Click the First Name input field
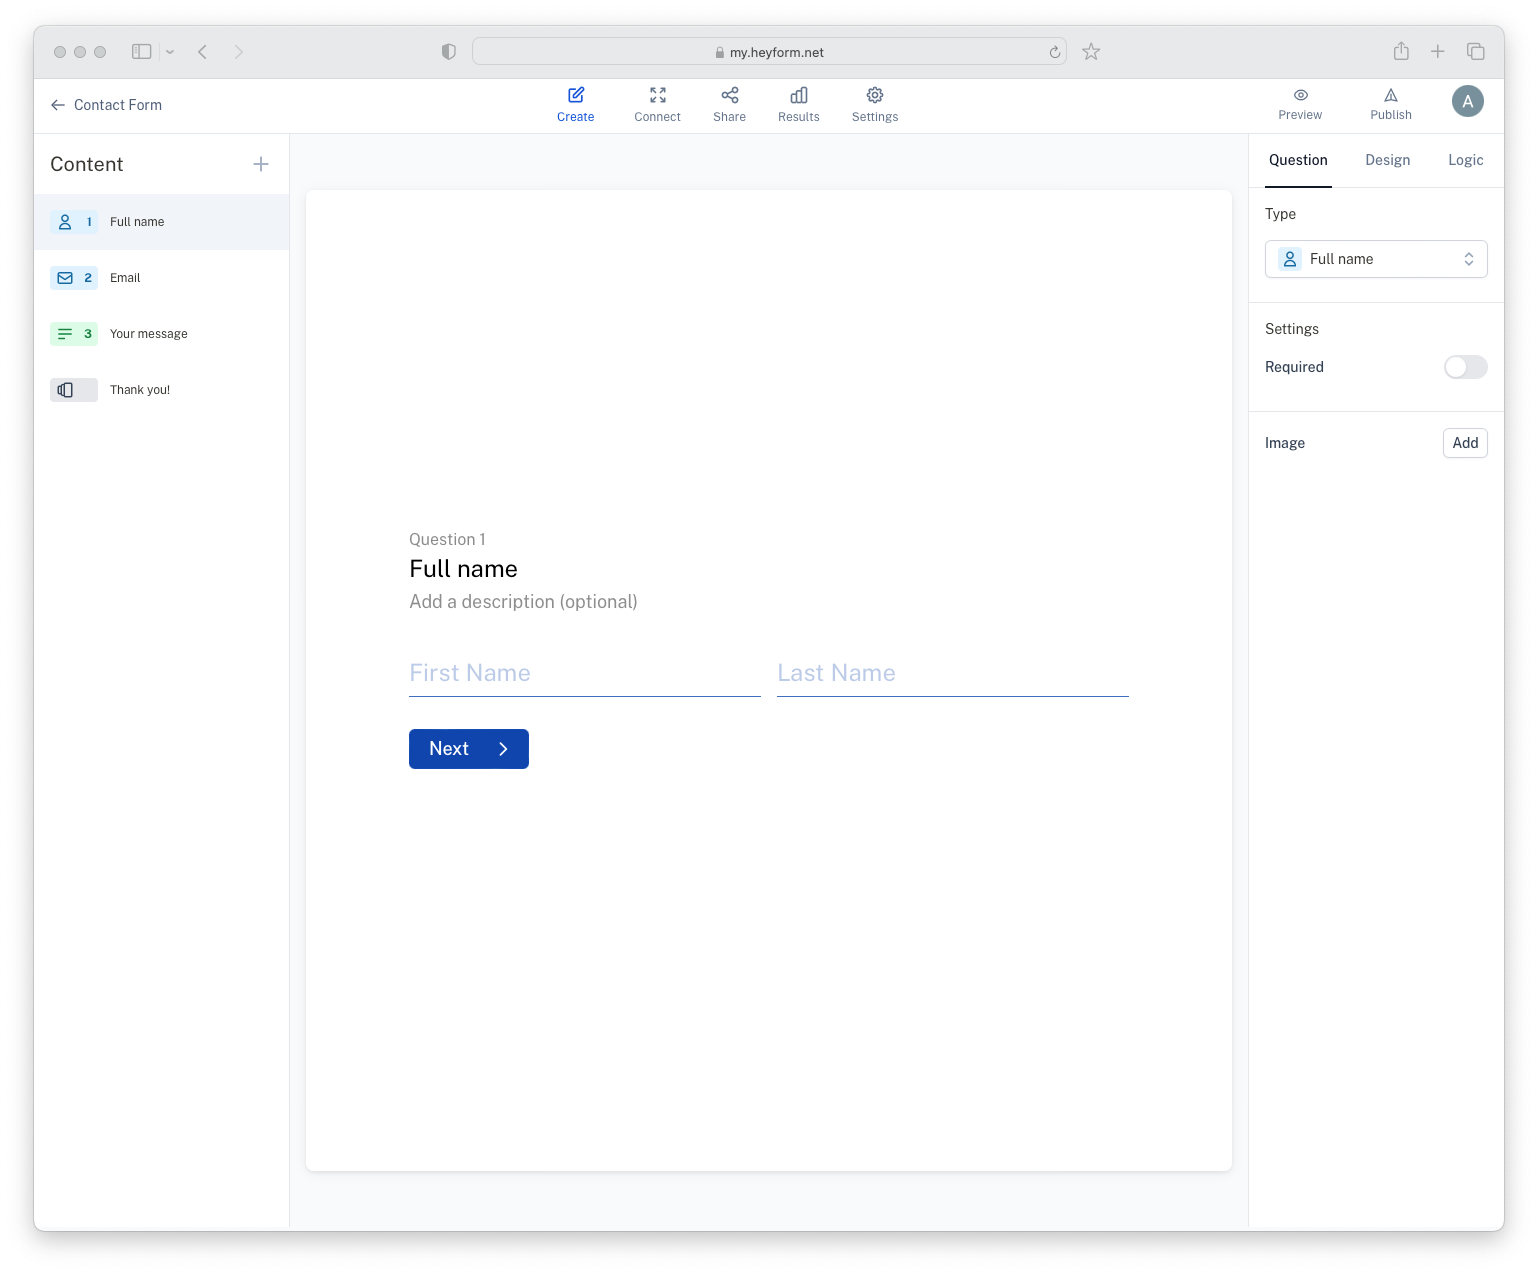 tap(585, 674)
